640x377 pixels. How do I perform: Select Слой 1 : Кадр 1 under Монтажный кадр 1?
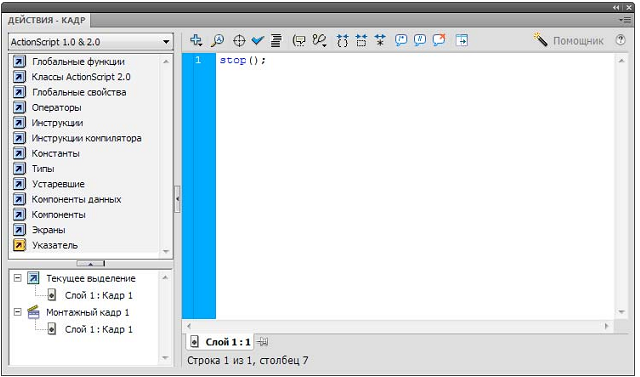(x=99, y=330)
